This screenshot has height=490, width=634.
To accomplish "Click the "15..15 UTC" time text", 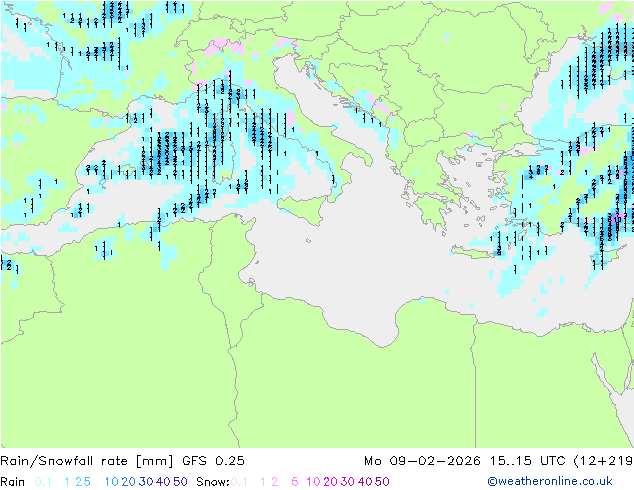I will point(527,461).
